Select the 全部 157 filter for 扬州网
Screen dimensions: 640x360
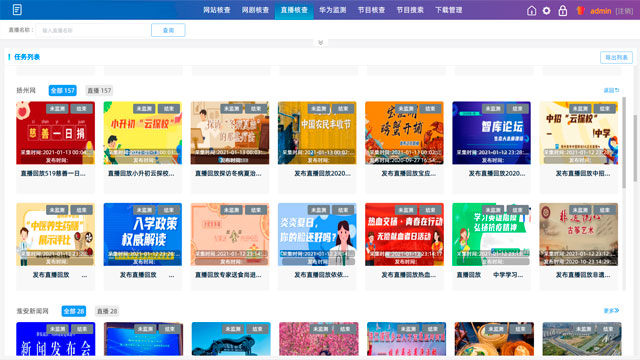click(x=62, y=91)
